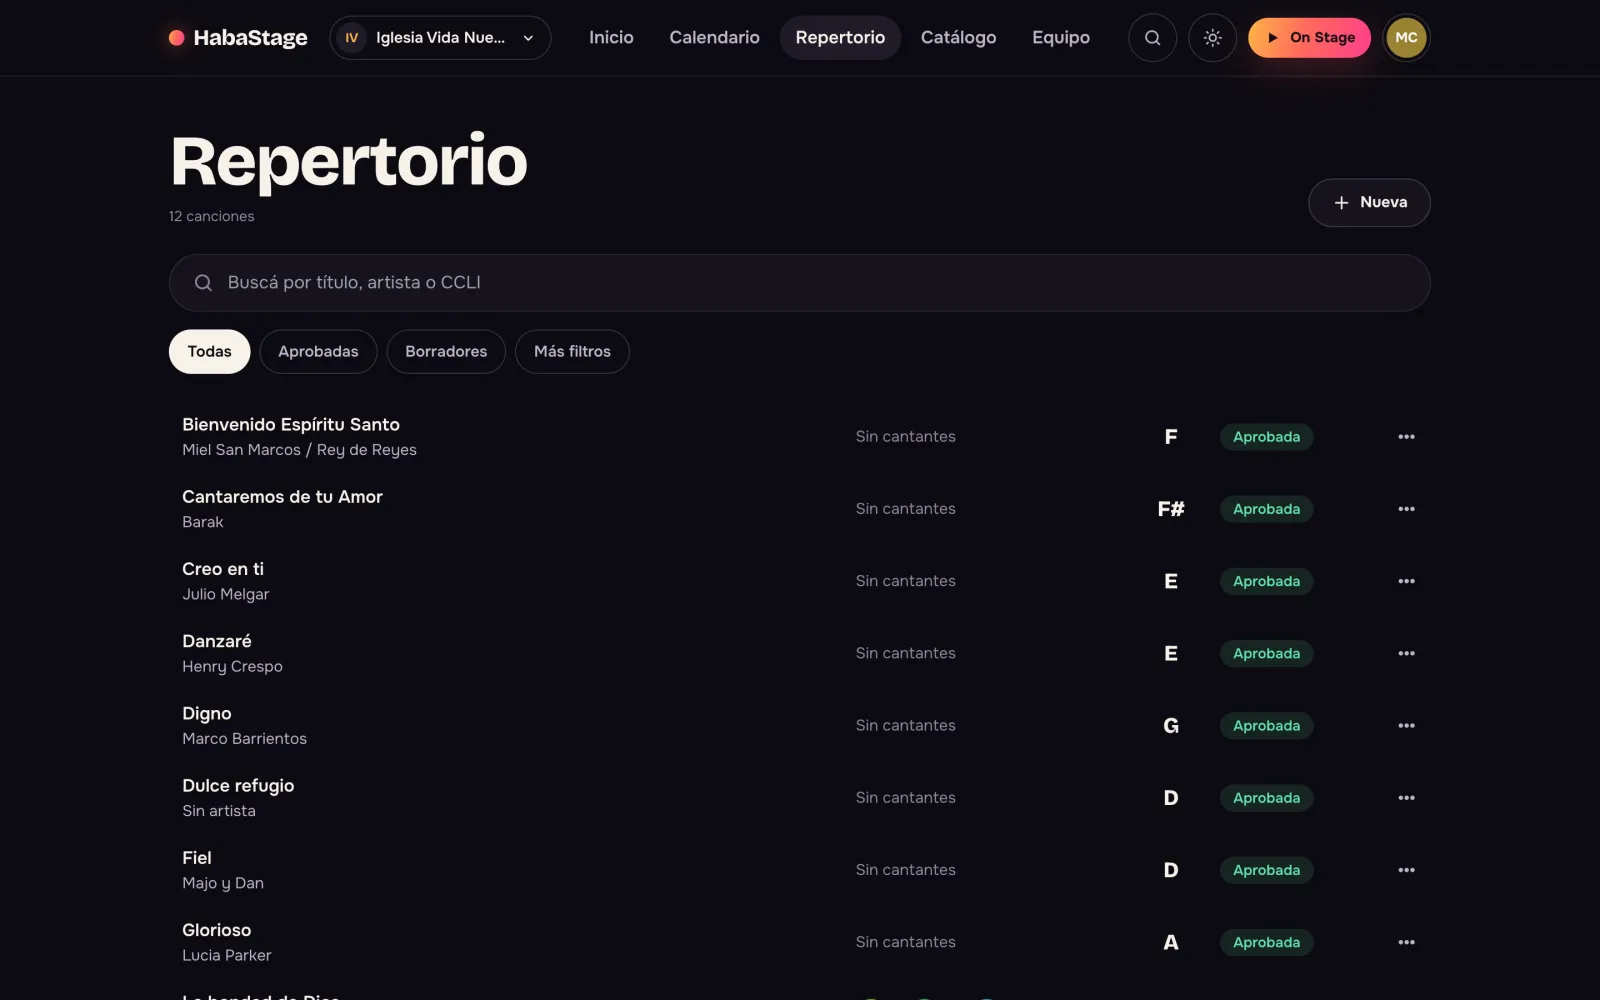Screen dimensions: 1600x1000
Task: Click Sin cantantes for Danzaré
Action: 905,654
